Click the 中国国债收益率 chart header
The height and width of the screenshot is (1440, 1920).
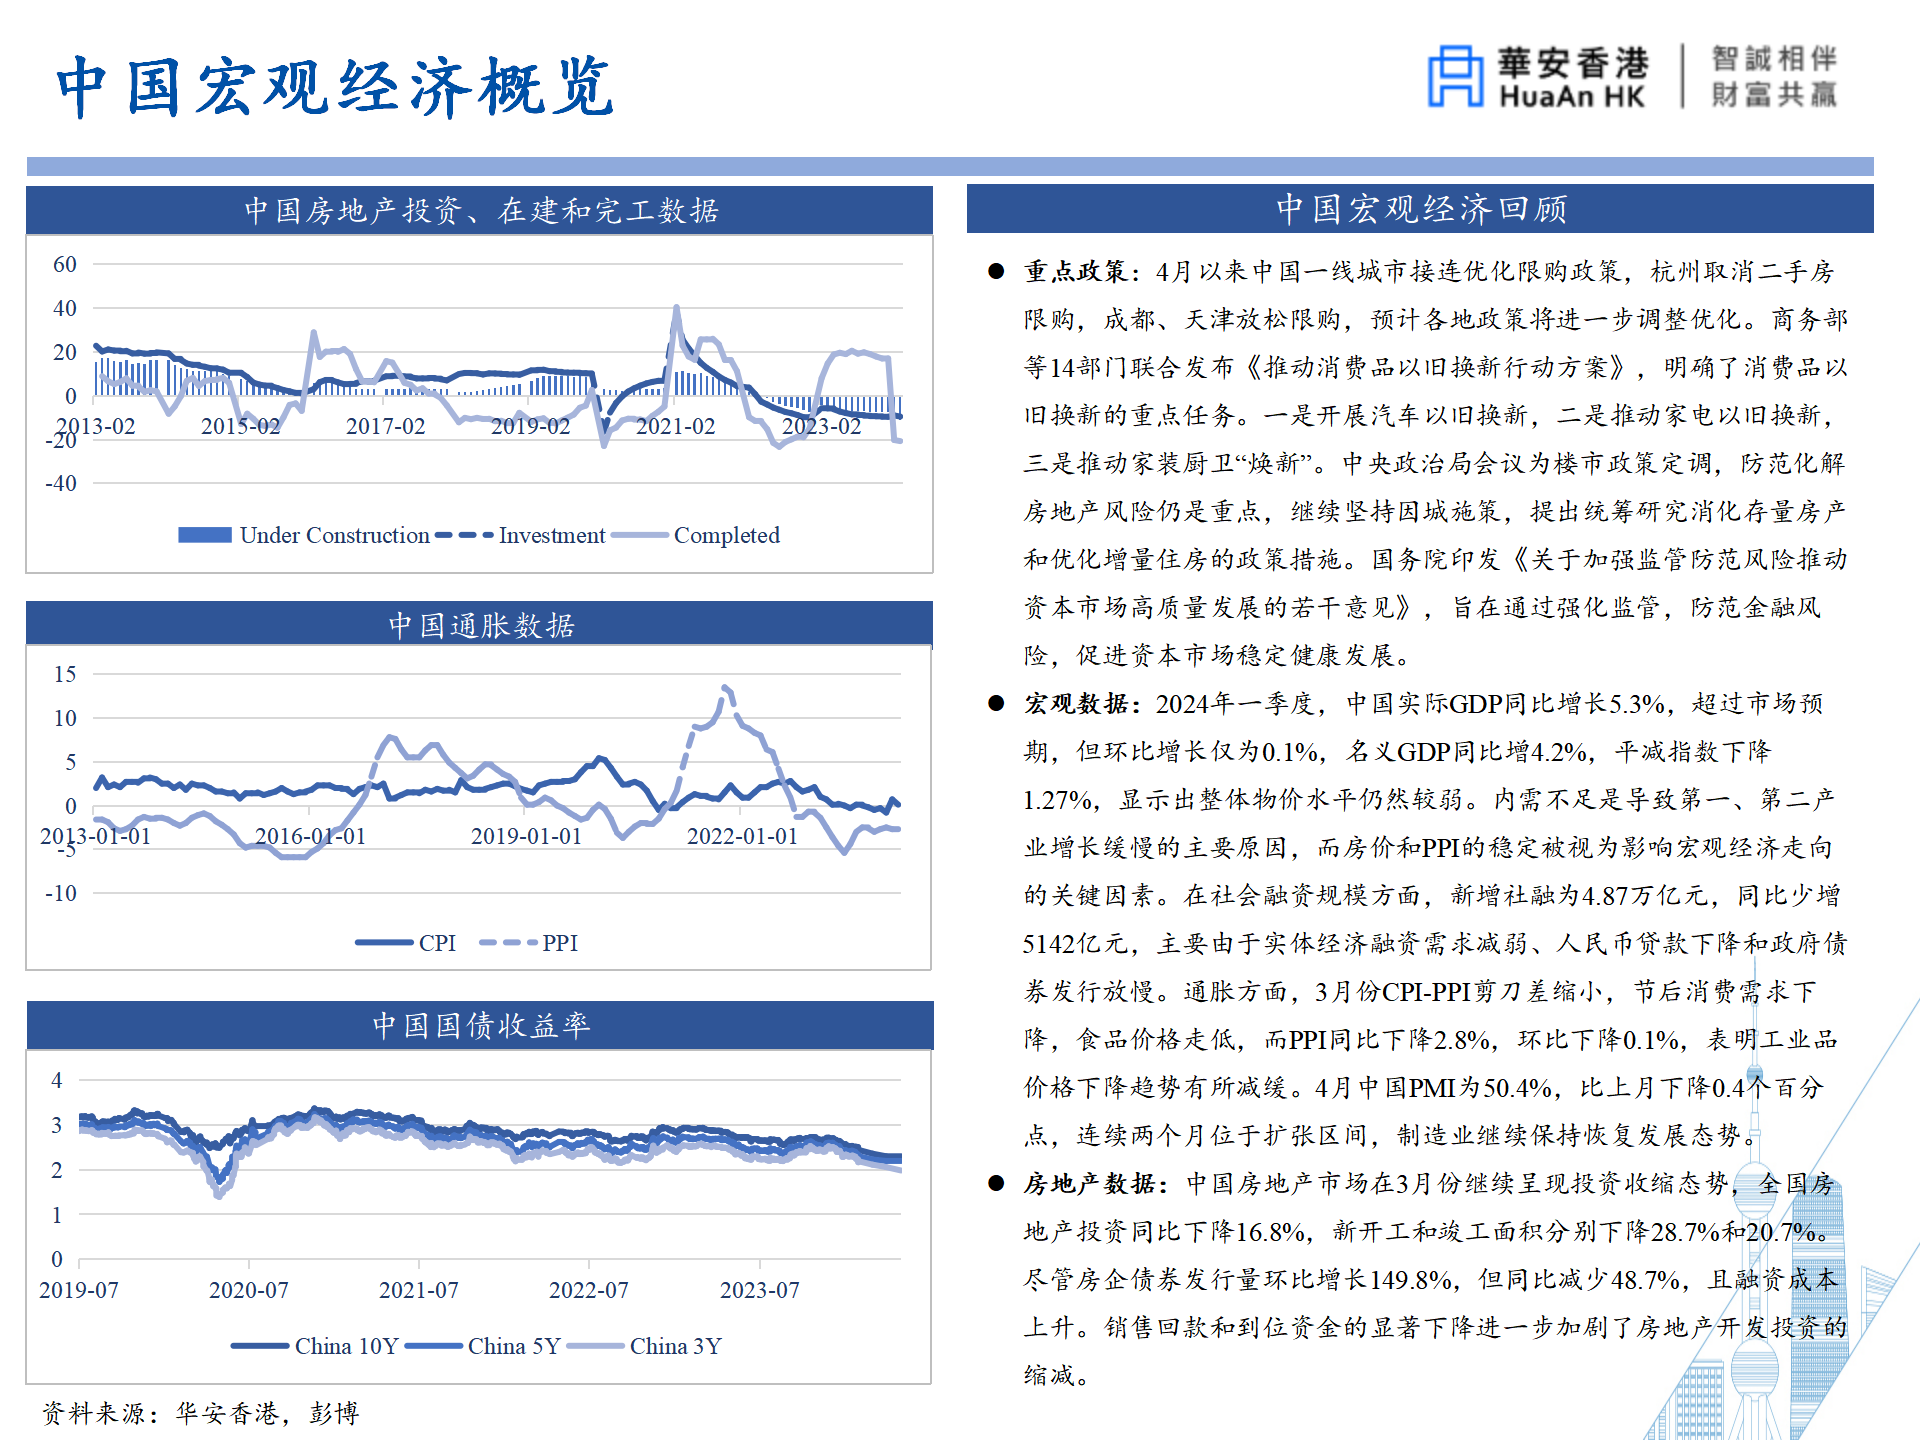(481, 1025)
